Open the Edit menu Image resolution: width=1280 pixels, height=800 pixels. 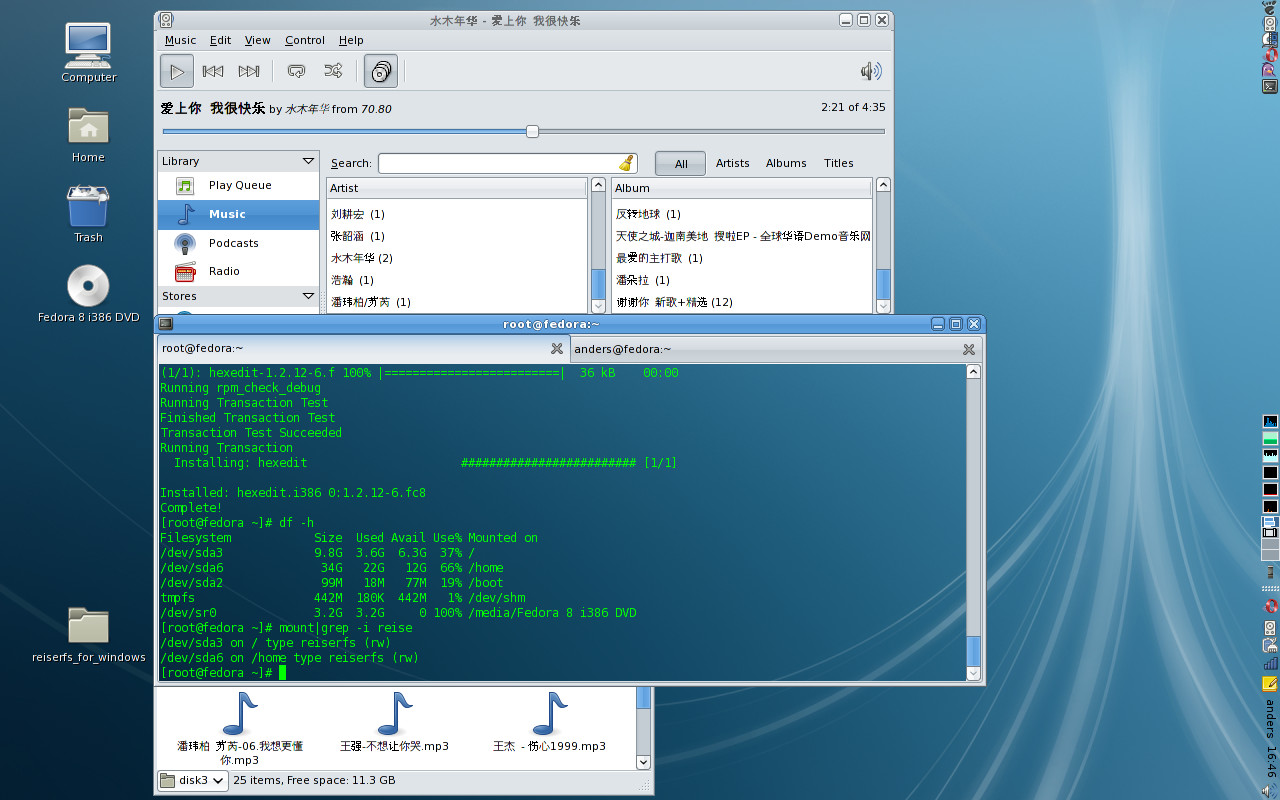click(220, 40)
